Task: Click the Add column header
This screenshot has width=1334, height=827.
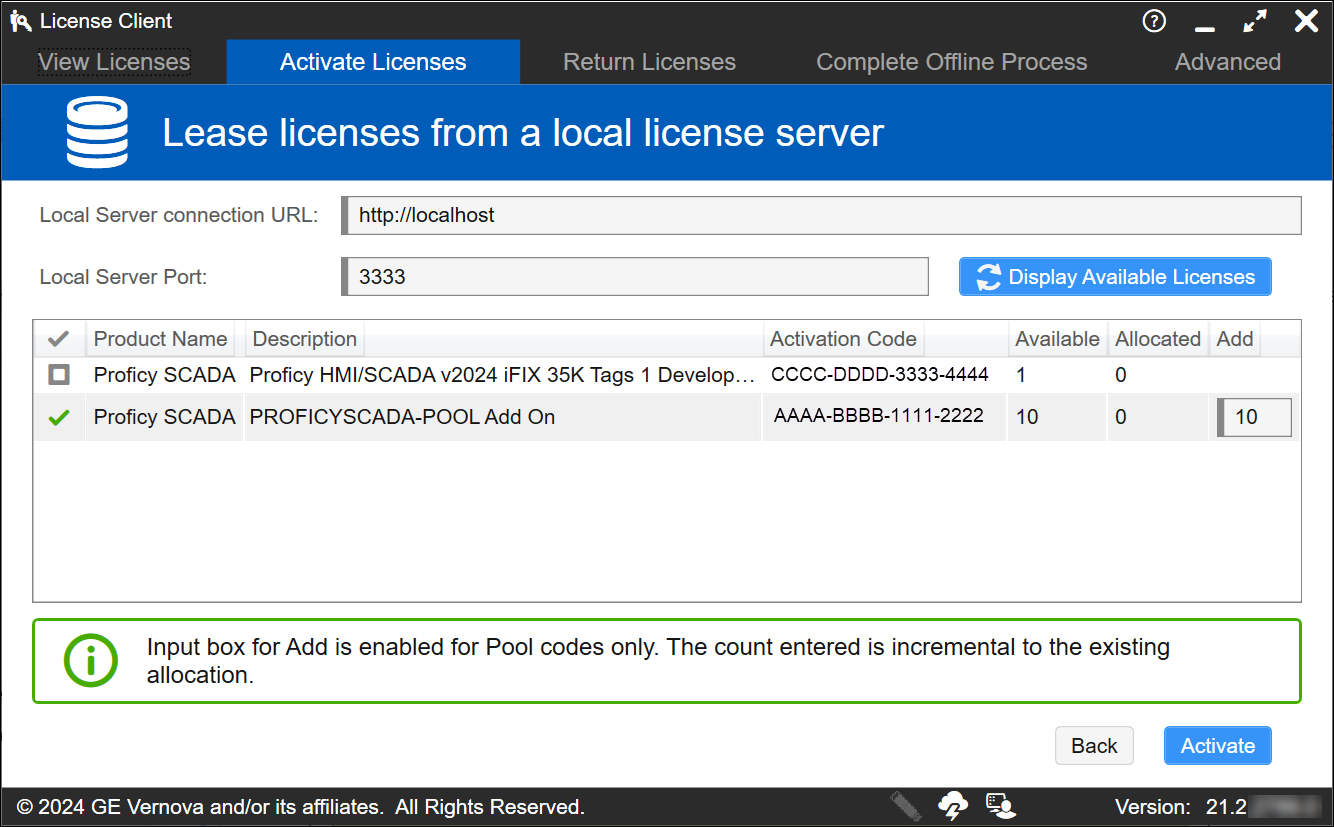Action: [1235, 339]
